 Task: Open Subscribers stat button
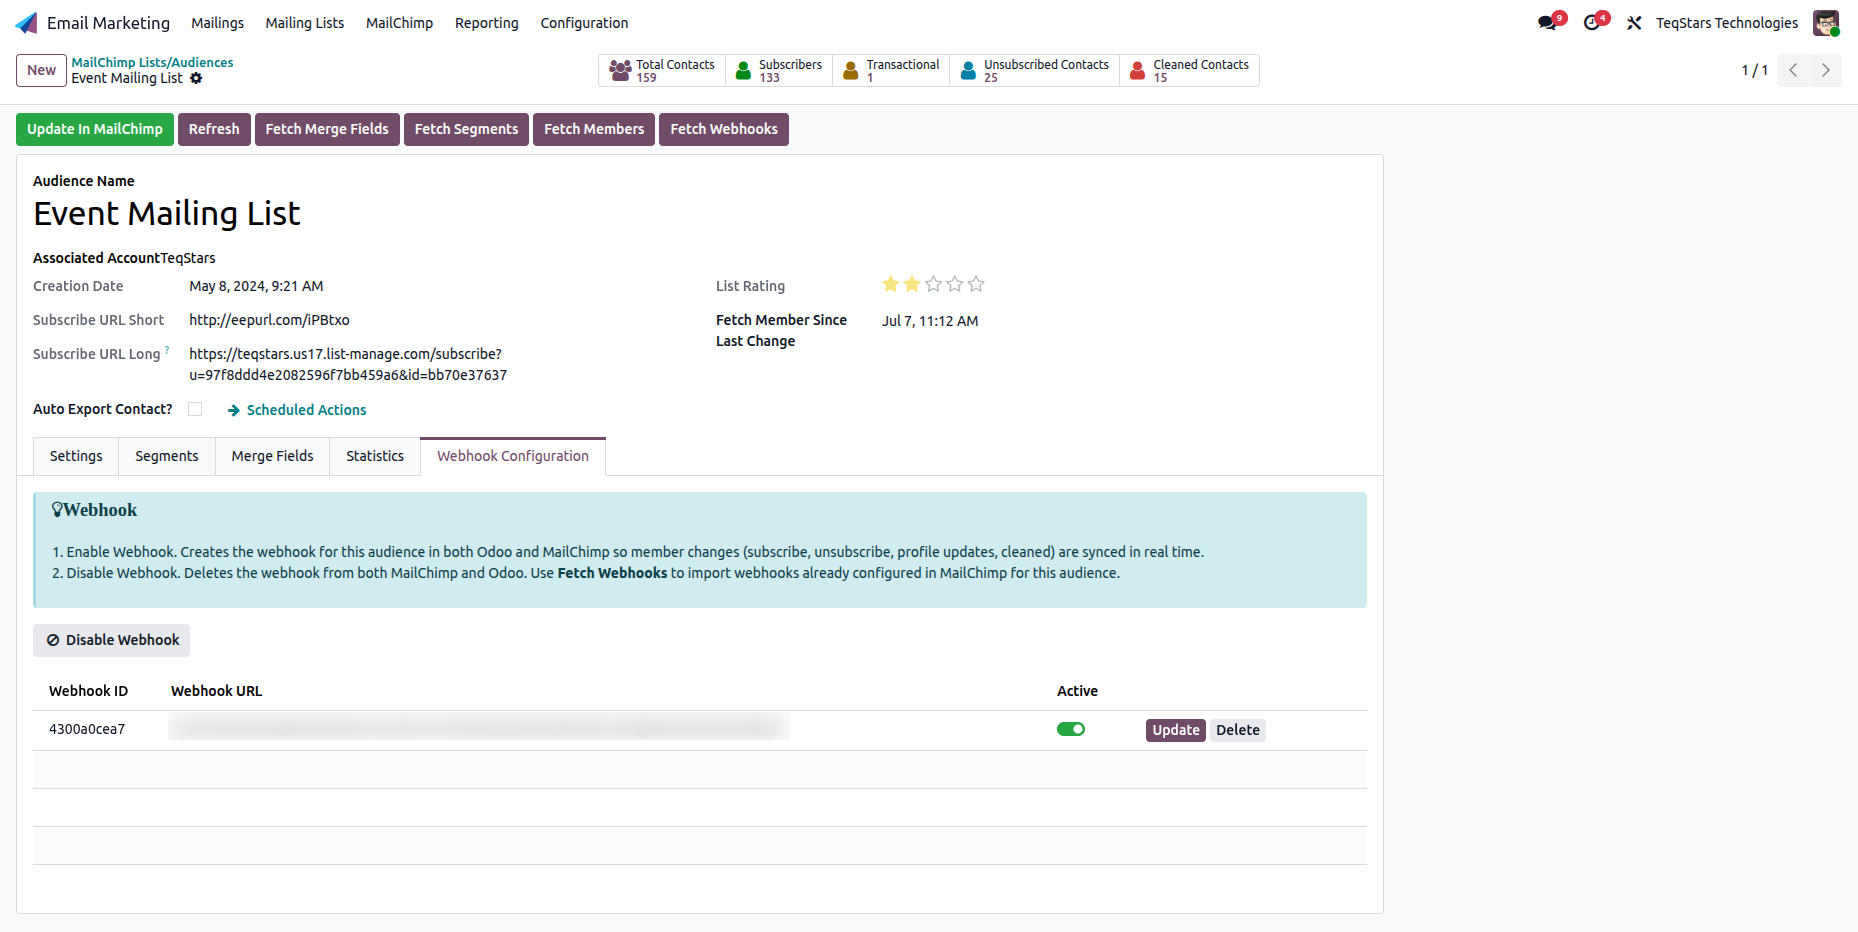tap(779, 71)
